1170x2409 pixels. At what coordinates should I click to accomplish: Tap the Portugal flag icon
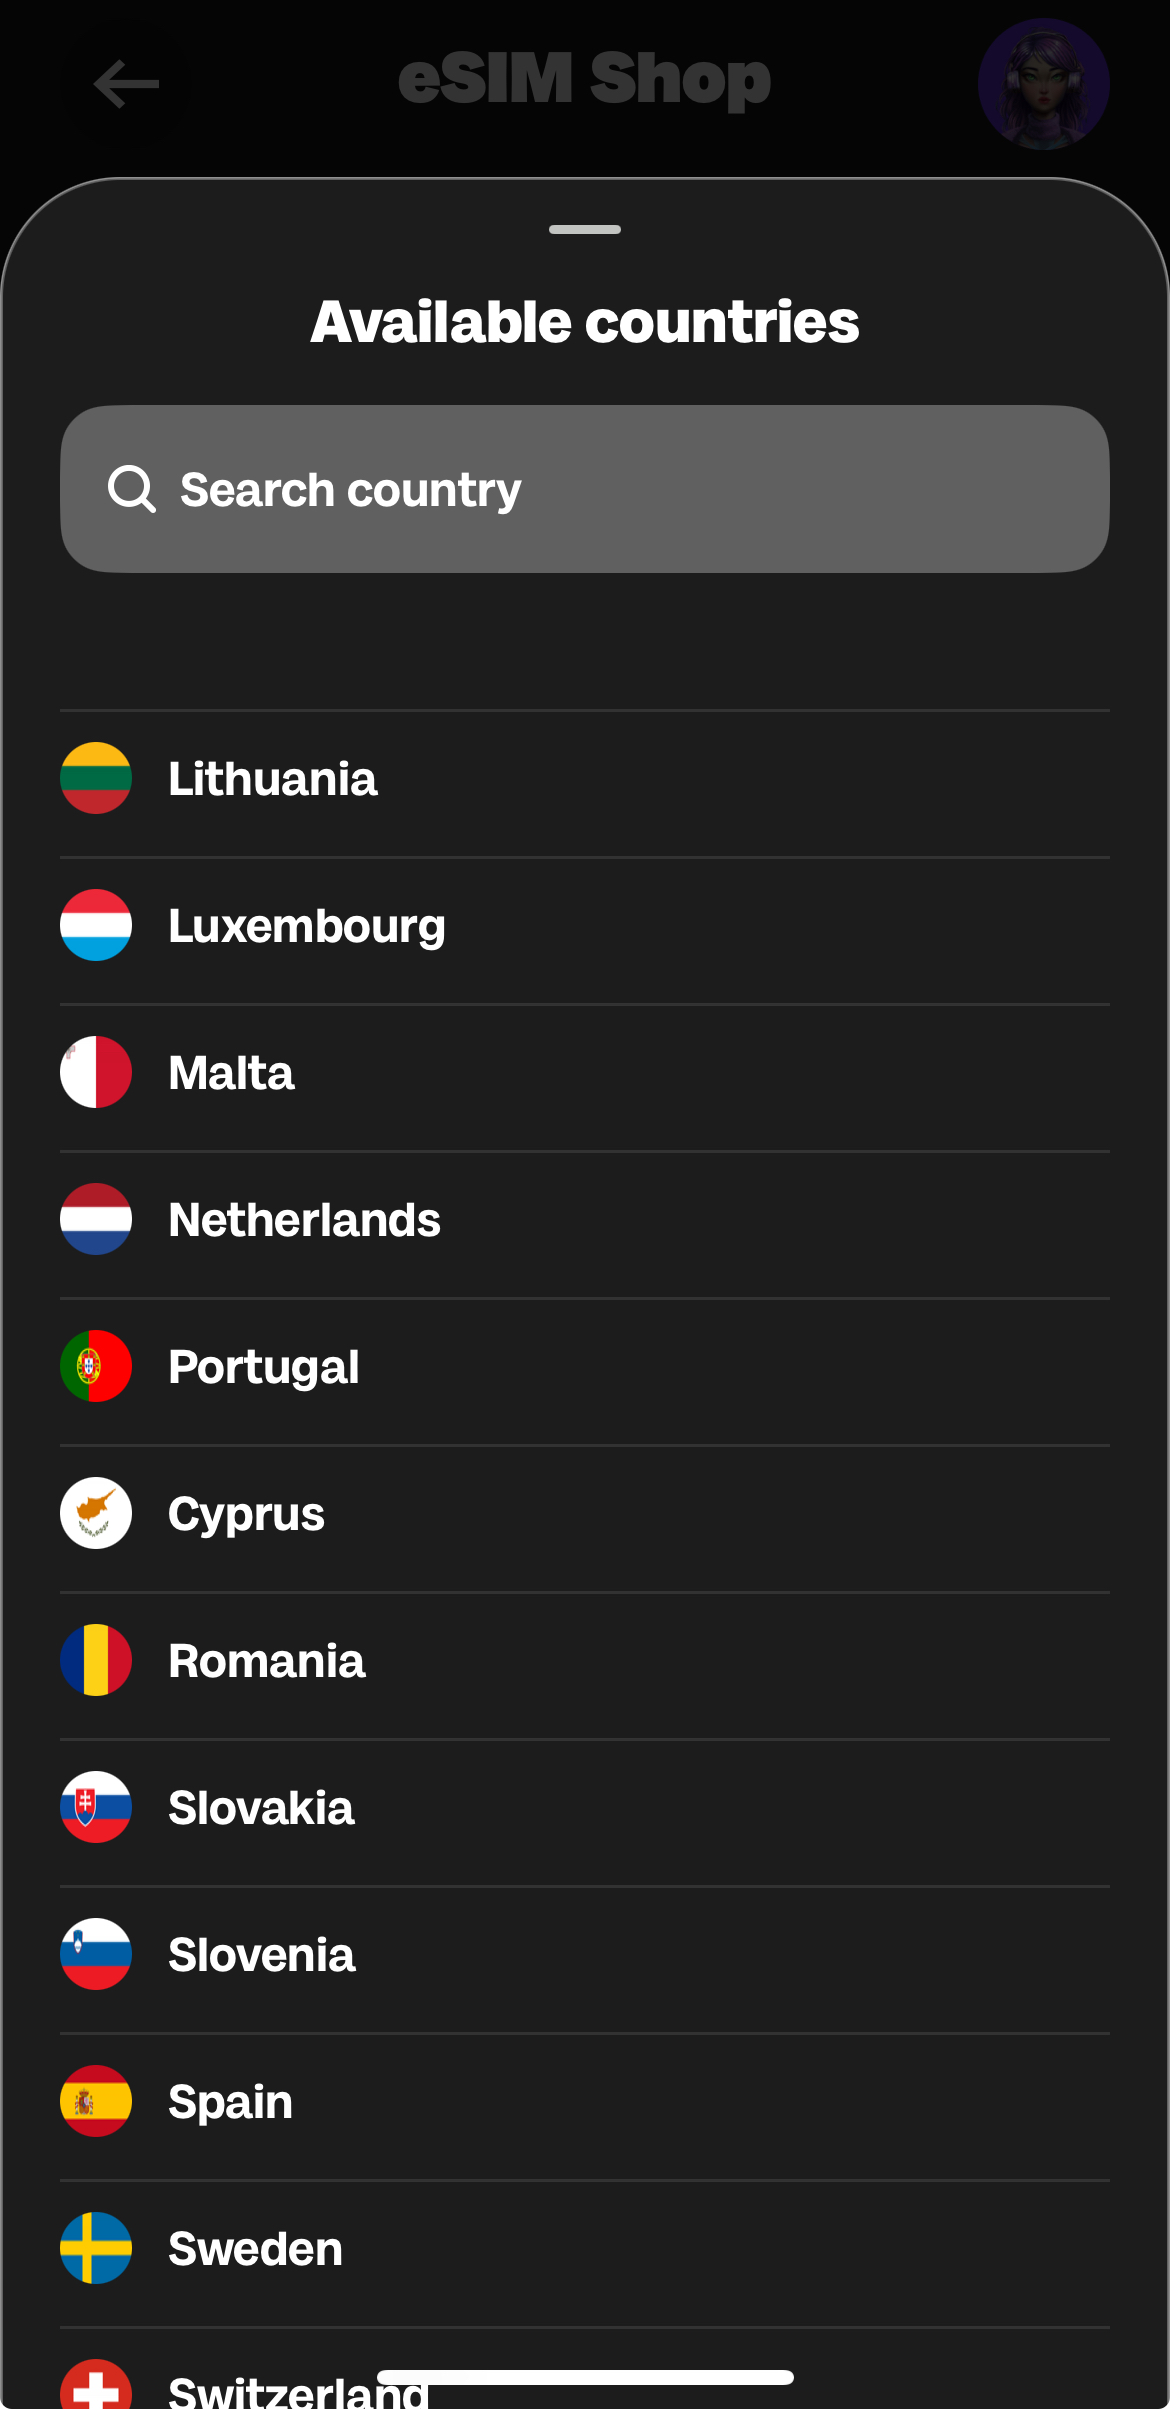click(x=96, y=1366)
